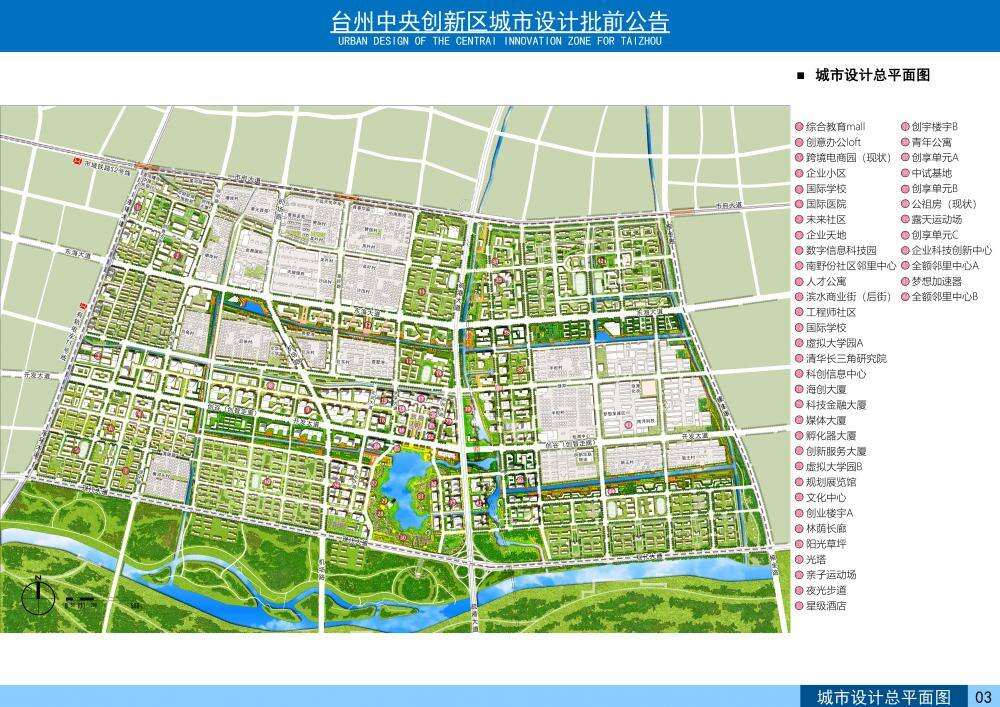Select legend entry 虚拟大学园B
This screenshot has width=1000, height=707.
(829, 467)
